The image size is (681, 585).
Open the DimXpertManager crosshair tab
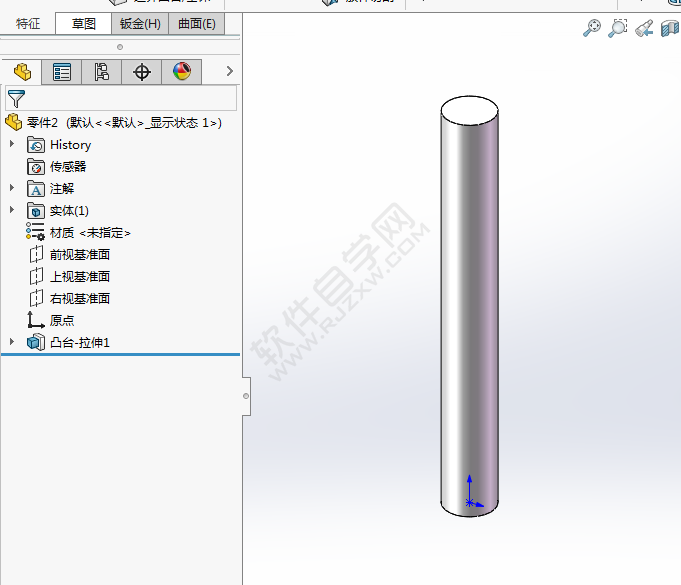pos(142,72)
